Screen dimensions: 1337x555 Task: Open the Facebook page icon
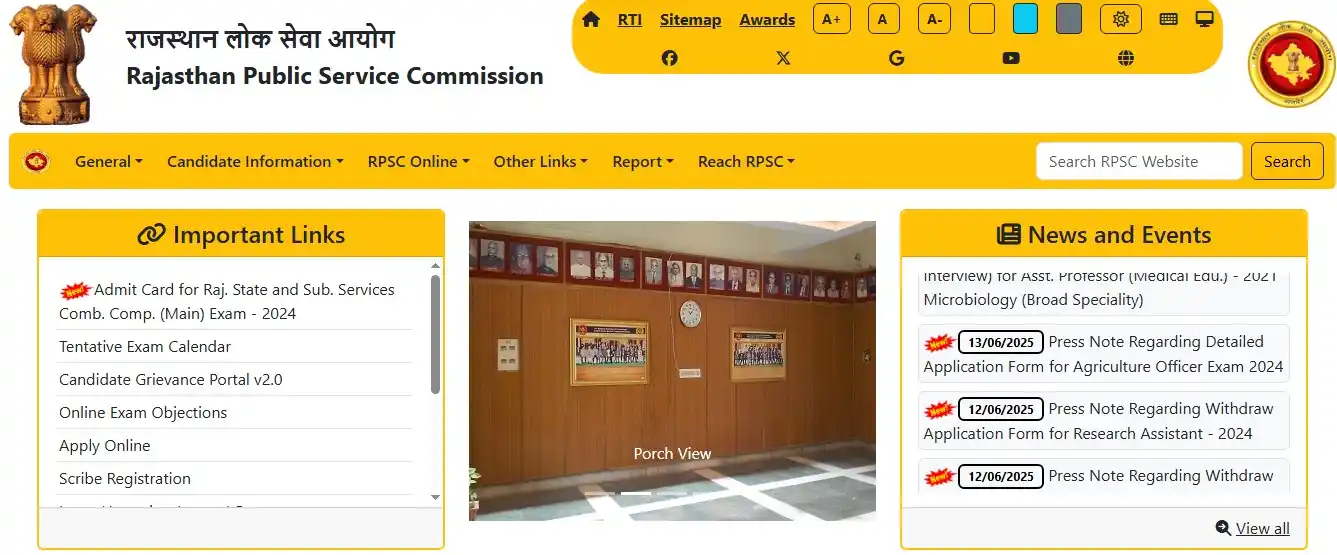[670, 58]
